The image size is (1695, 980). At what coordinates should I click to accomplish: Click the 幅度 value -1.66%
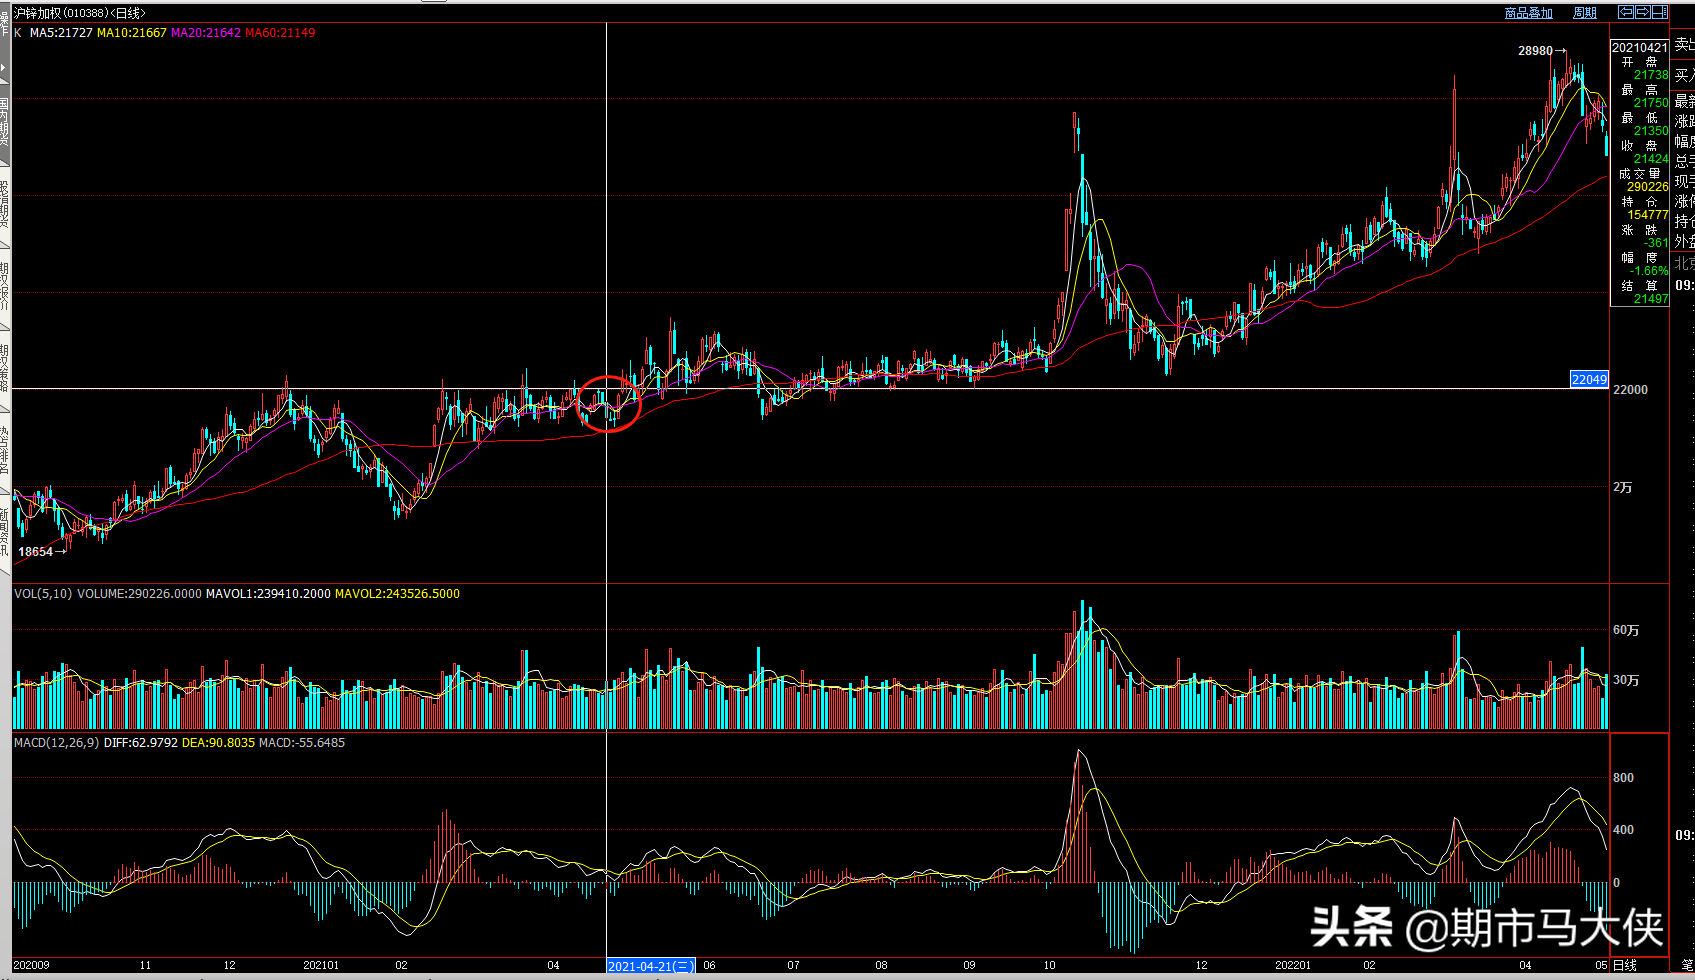coord(1649,271)
